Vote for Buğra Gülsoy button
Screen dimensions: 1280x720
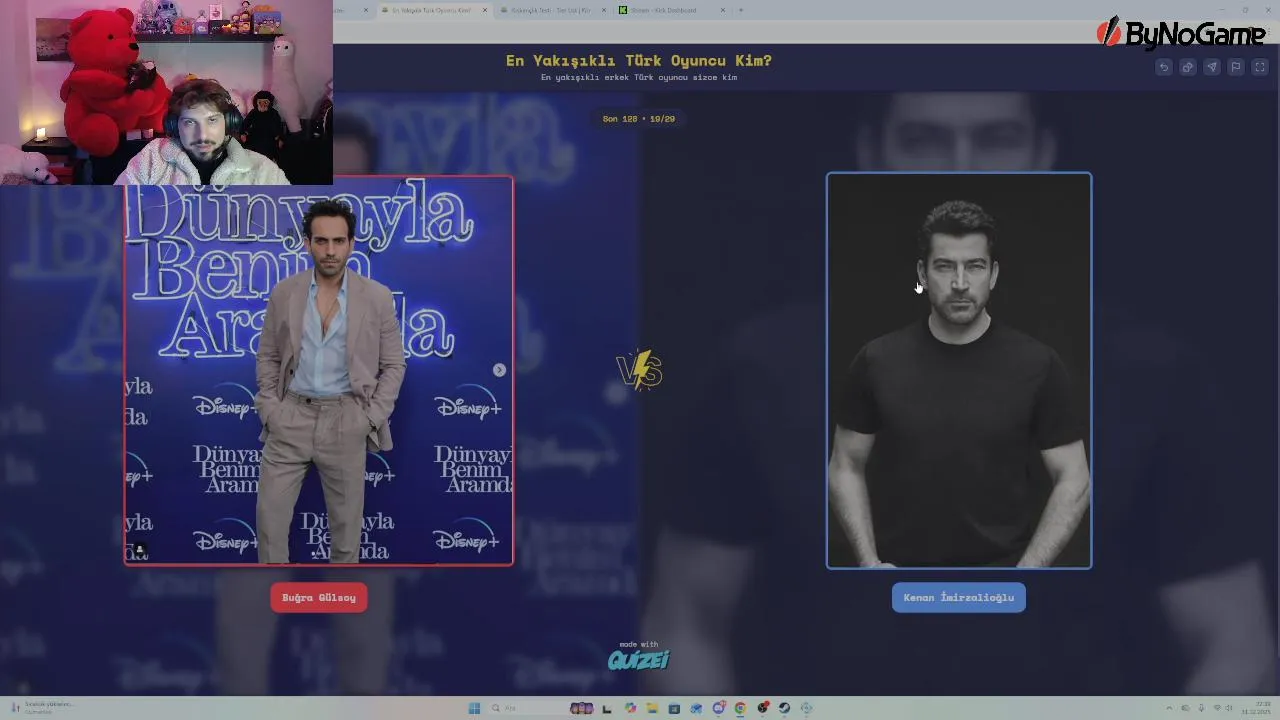[x=319, y=598]
